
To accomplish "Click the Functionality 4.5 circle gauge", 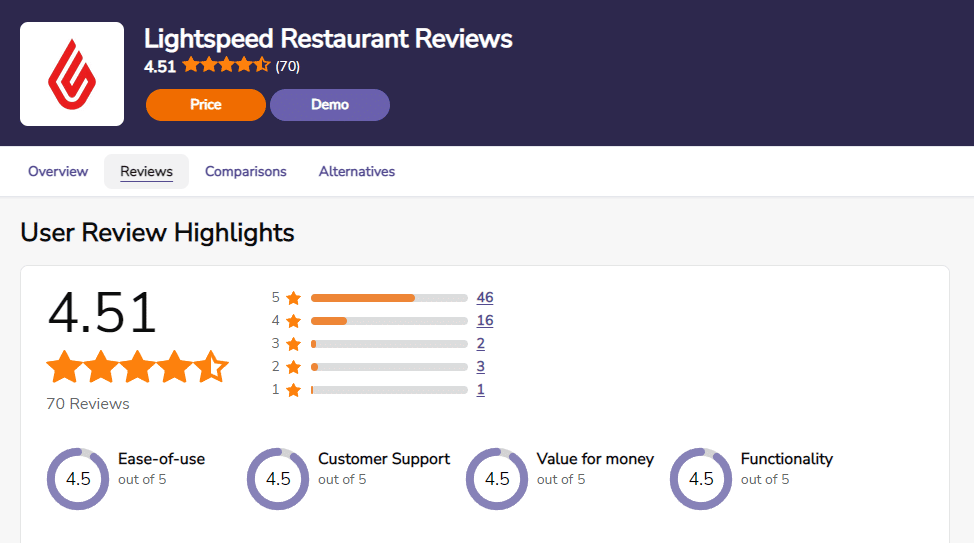I will (701, 479).
